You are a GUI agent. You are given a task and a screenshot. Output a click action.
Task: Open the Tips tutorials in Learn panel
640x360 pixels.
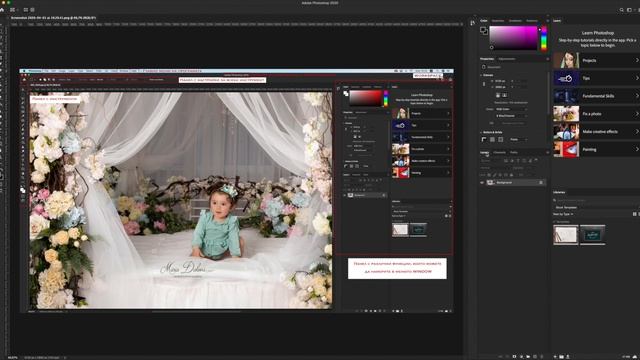(x=596, y=78)
